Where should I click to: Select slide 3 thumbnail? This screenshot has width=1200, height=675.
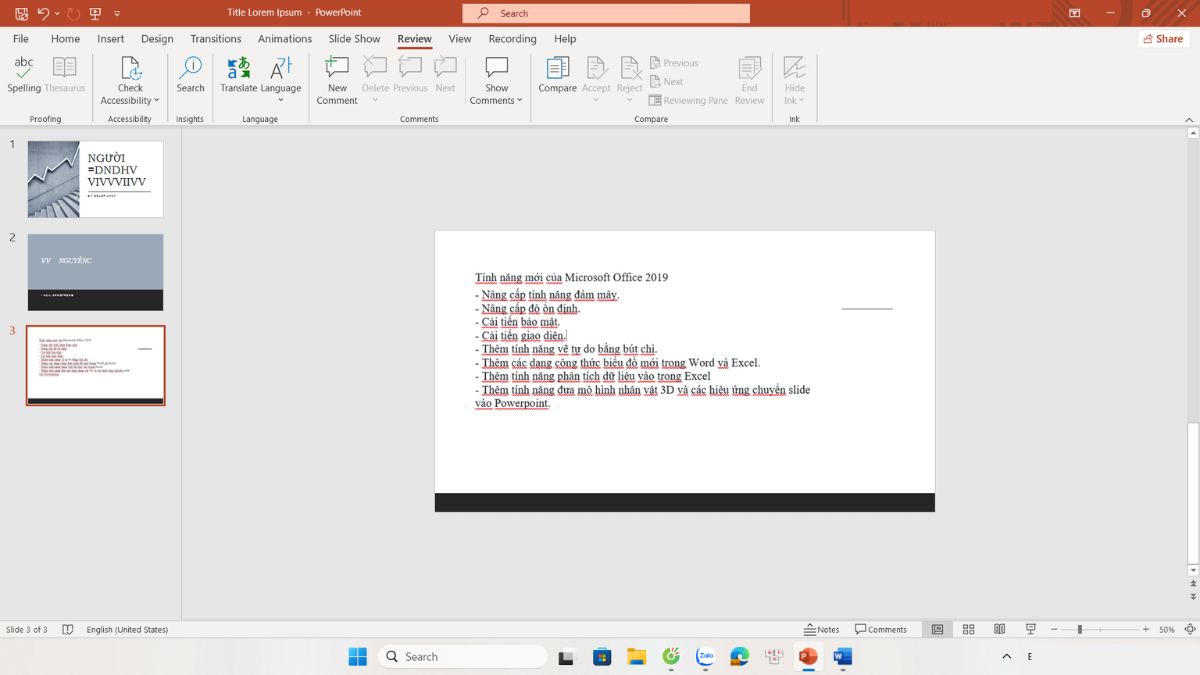(95, 365)
